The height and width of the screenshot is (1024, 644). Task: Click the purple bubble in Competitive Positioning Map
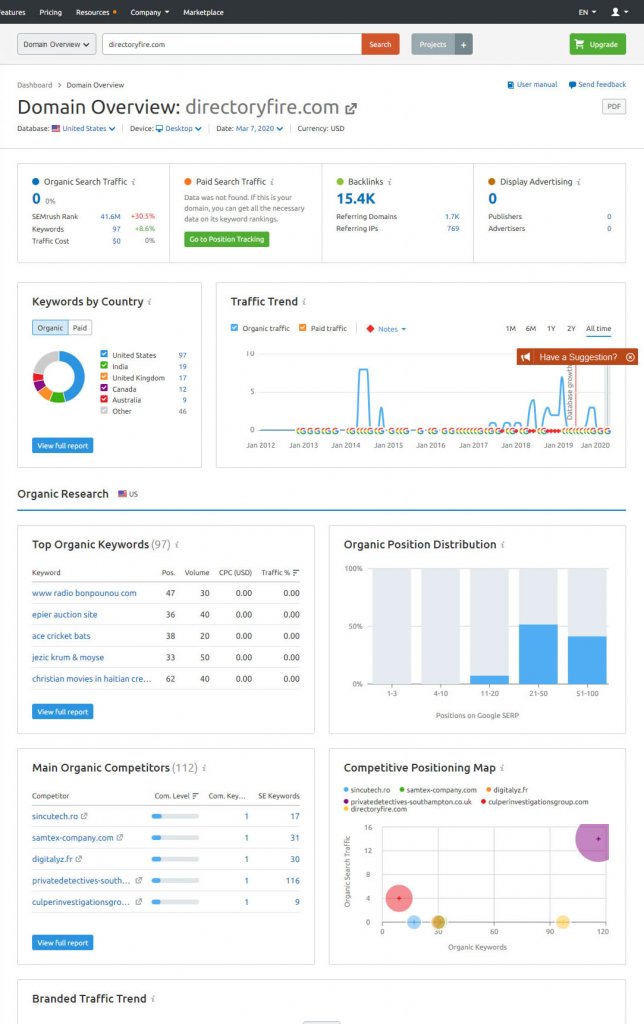(593, 842)
